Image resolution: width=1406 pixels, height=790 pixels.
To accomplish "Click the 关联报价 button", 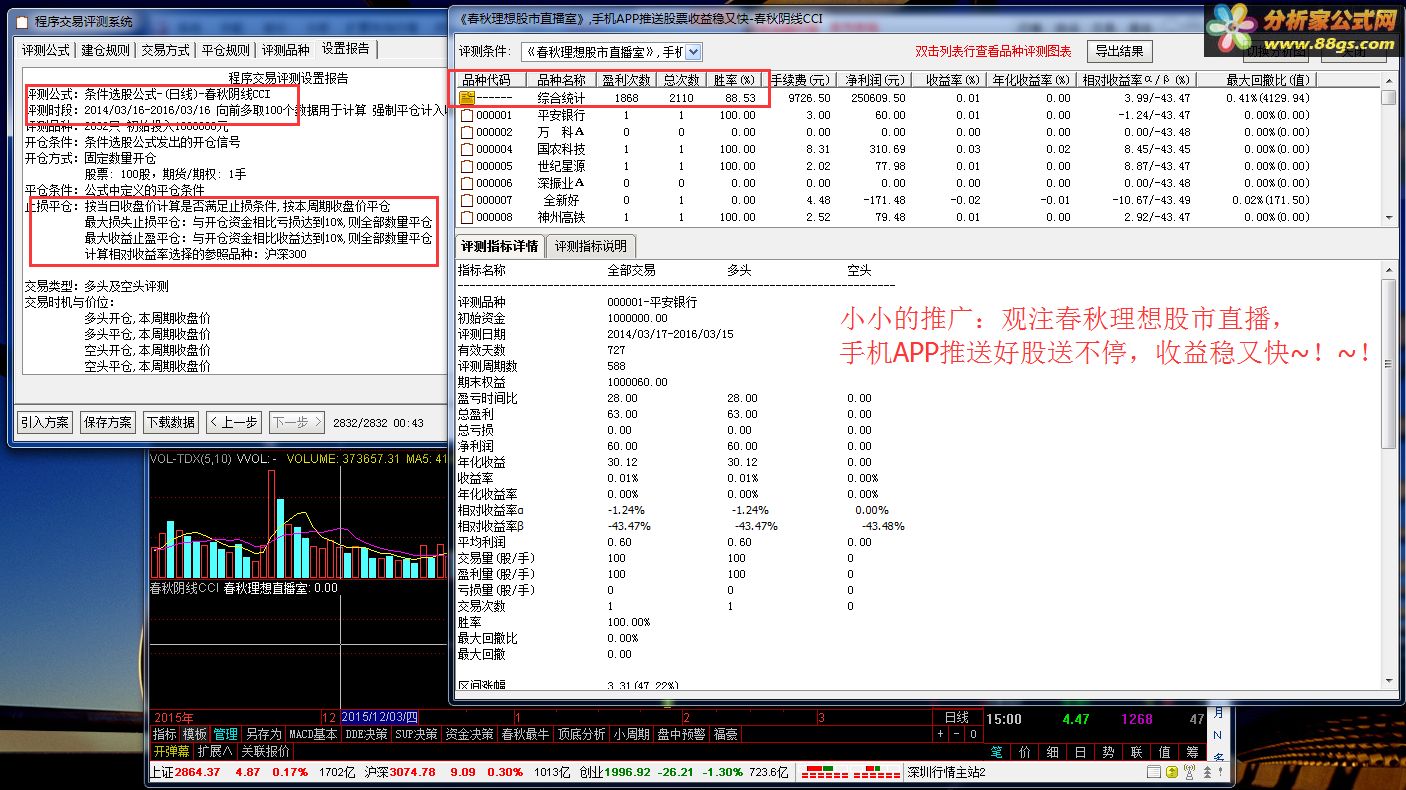I will pos(265,751).
